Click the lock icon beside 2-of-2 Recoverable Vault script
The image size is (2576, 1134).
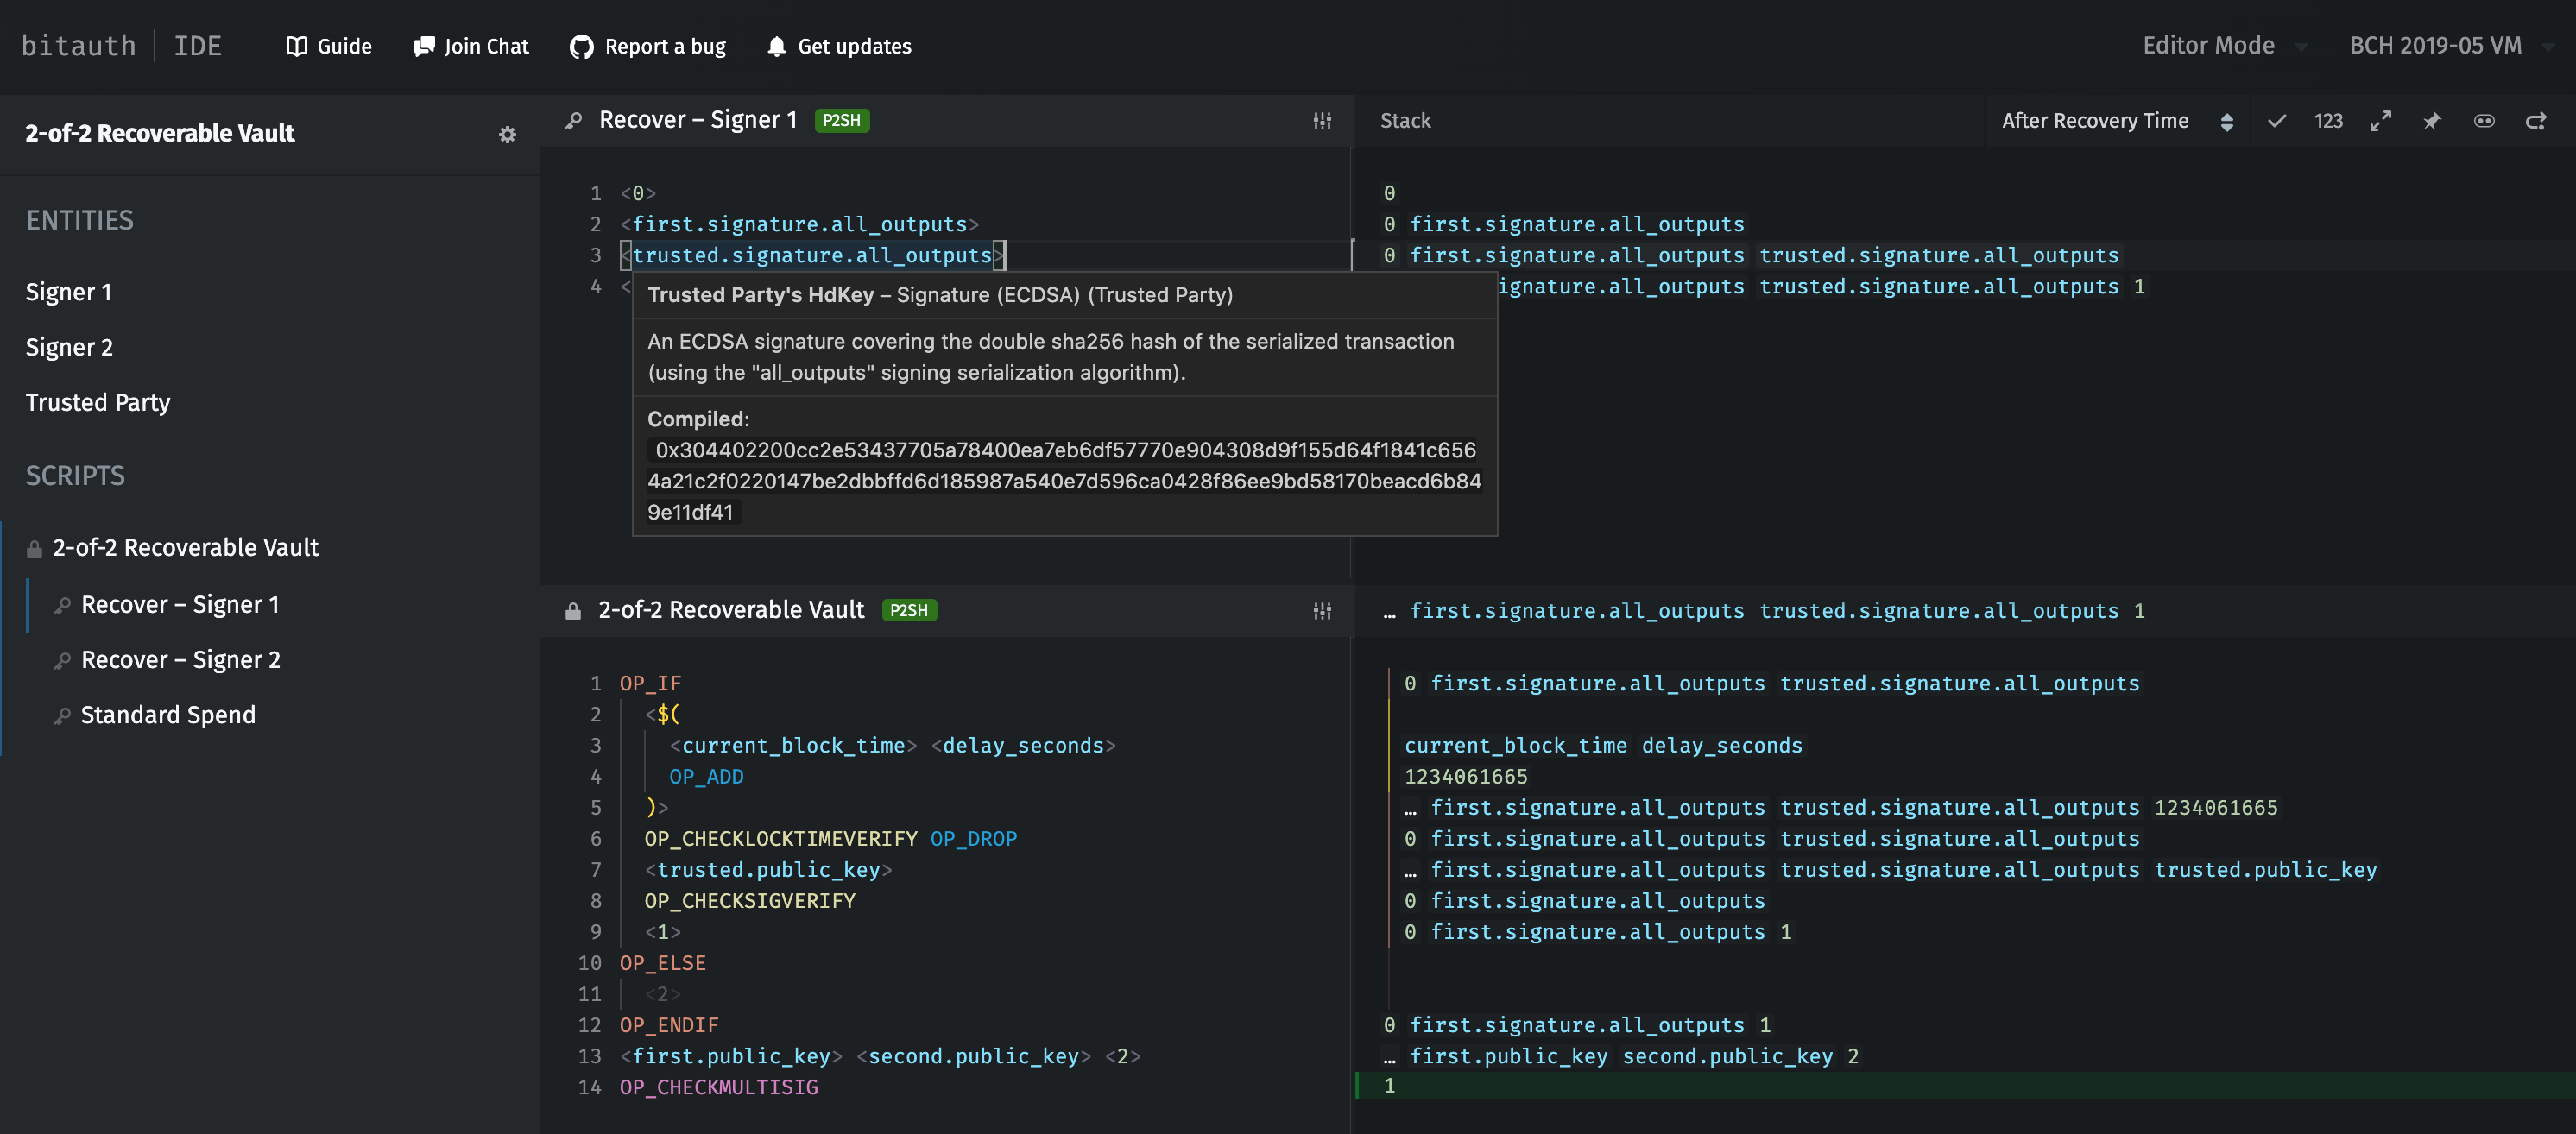(572, 610)
